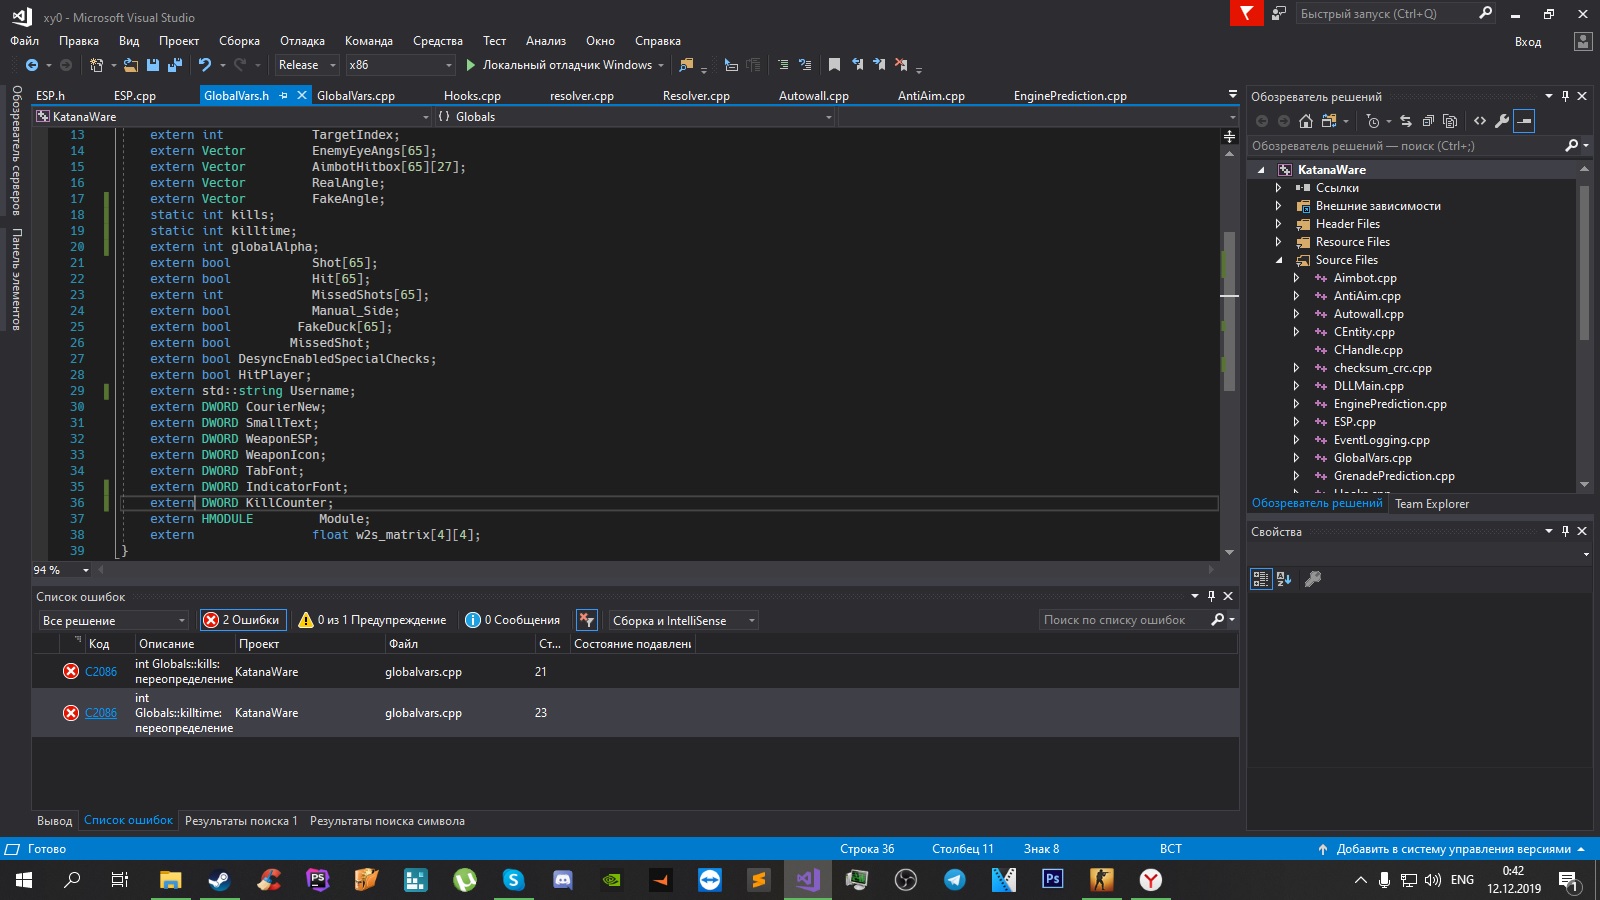Expand the Header Files folder
Image resolution: width=1600 pixels, height=900 pixels.
pos(1278,224)
